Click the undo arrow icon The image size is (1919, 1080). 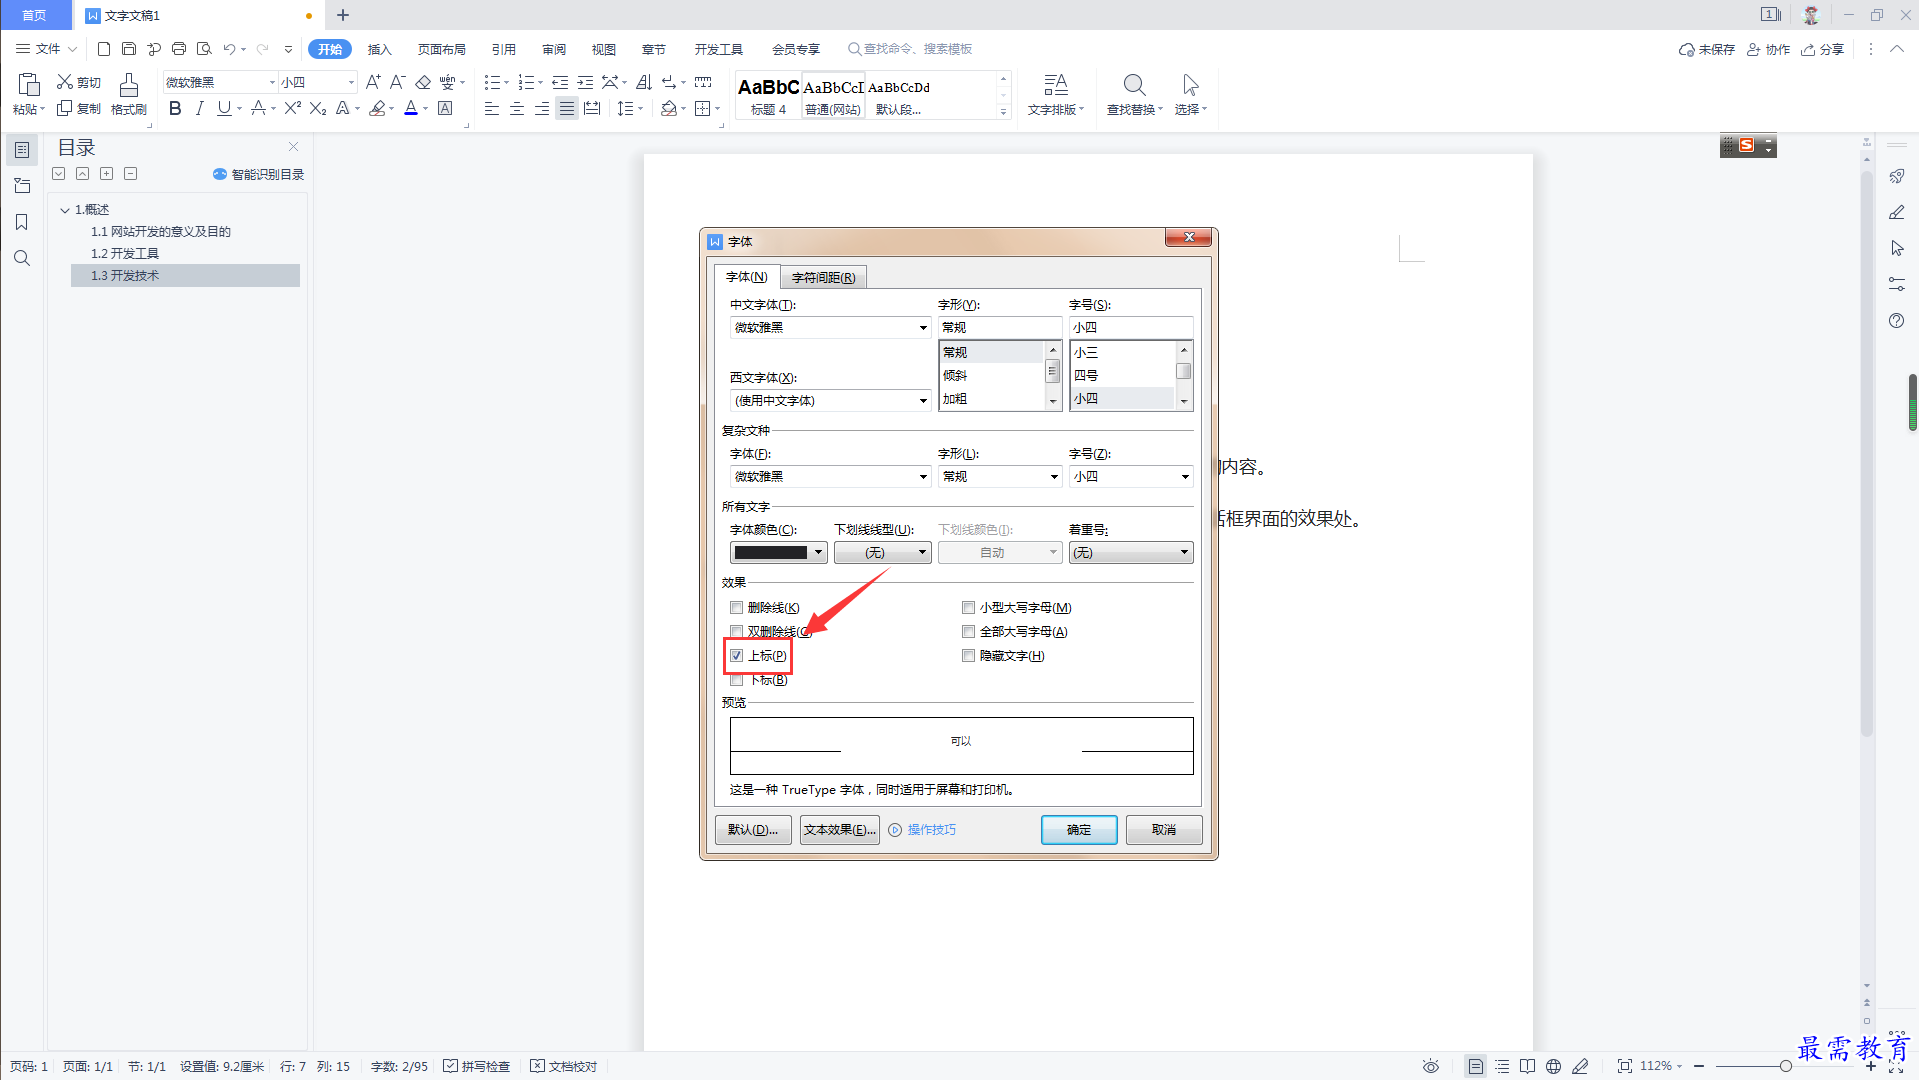(229, 48)
